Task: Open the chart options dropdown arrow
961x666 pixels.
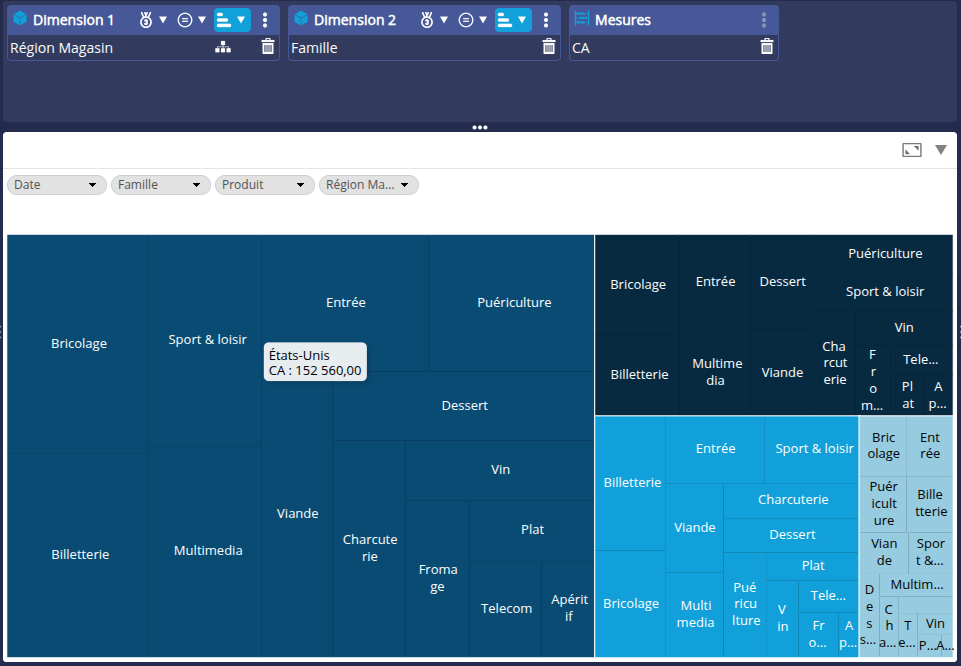Action: [x=940, y=149]
